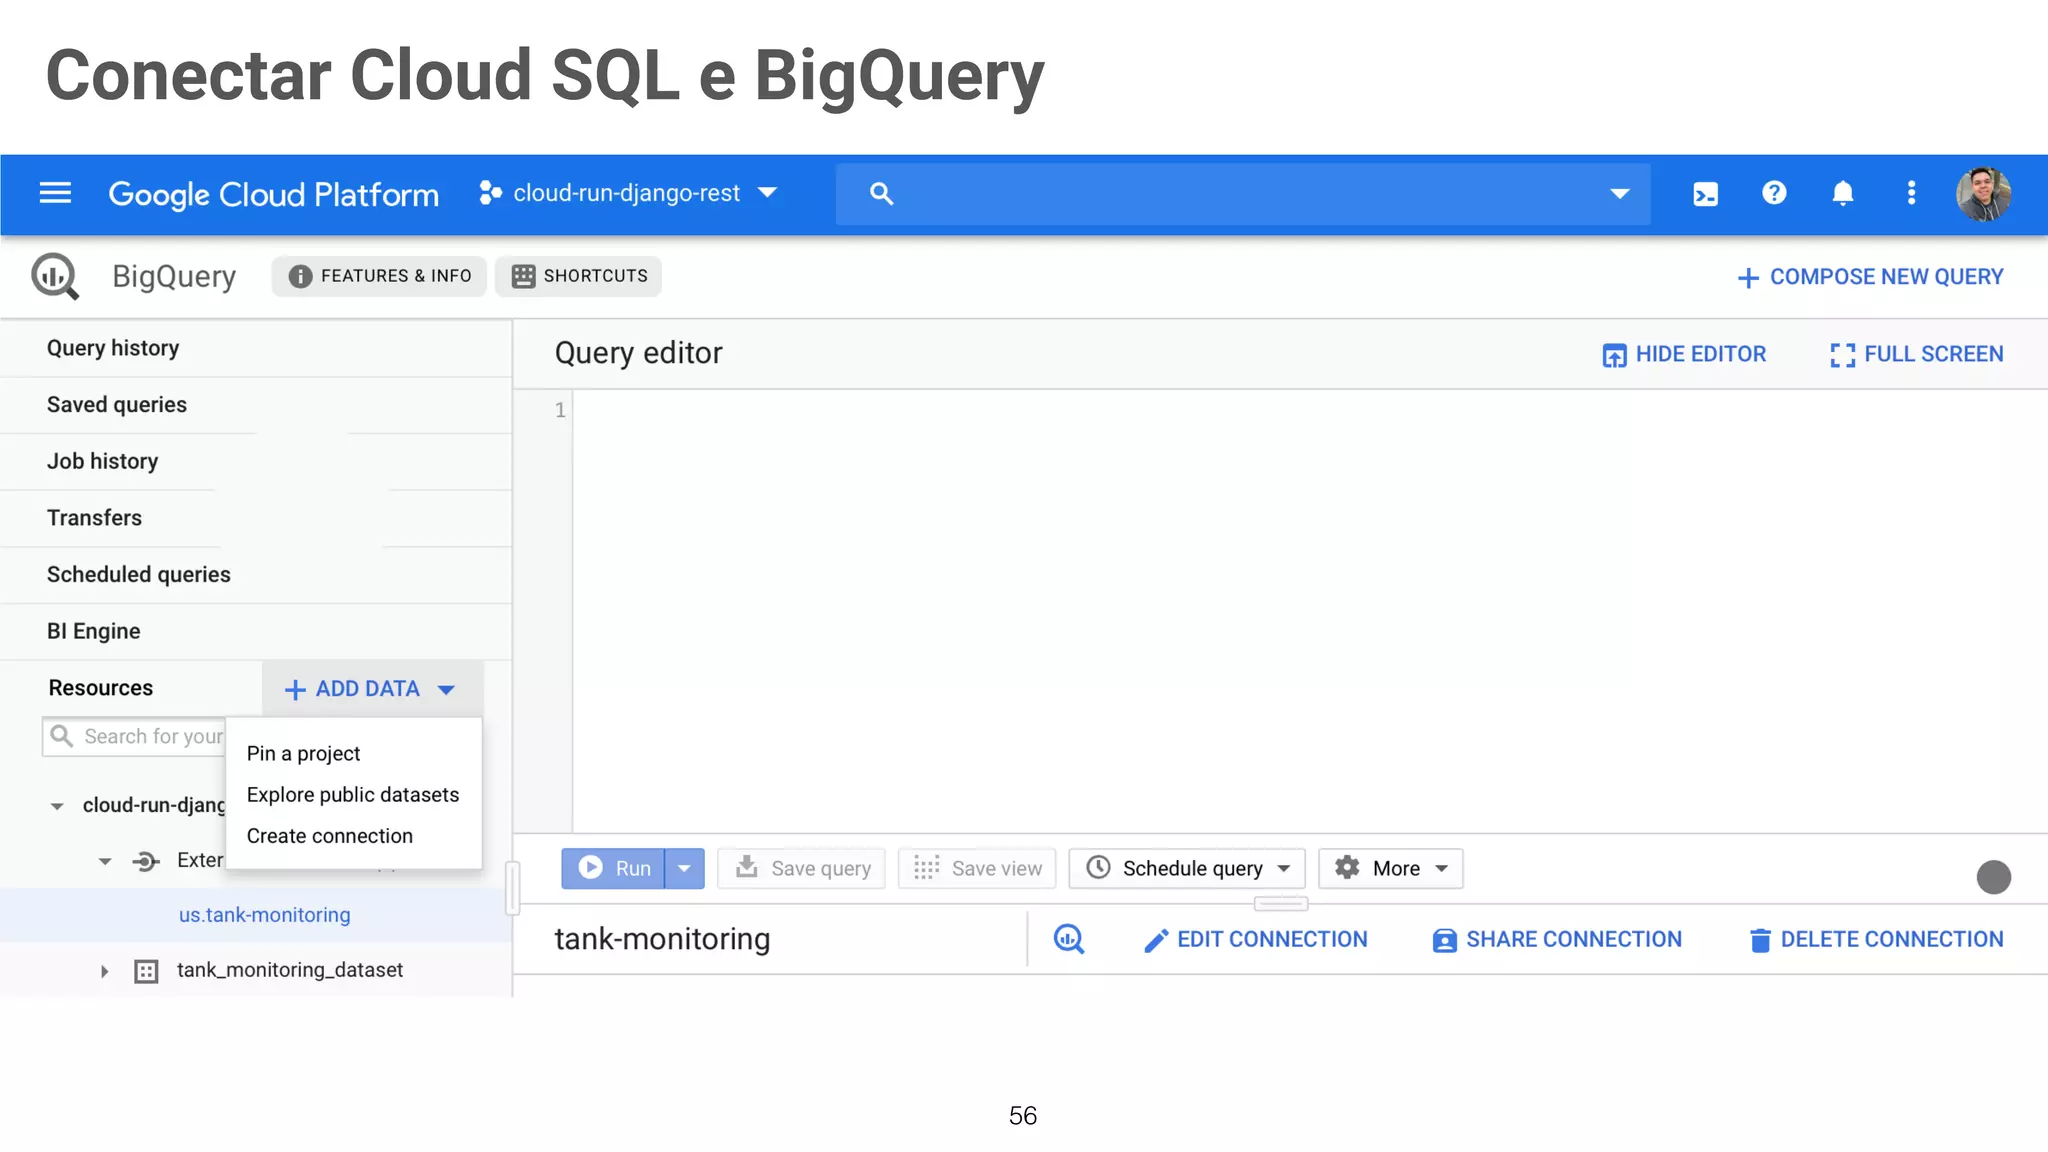2048x1152 pixels.
Task: Open FEATURES & INFO
Action: (379, 276)
